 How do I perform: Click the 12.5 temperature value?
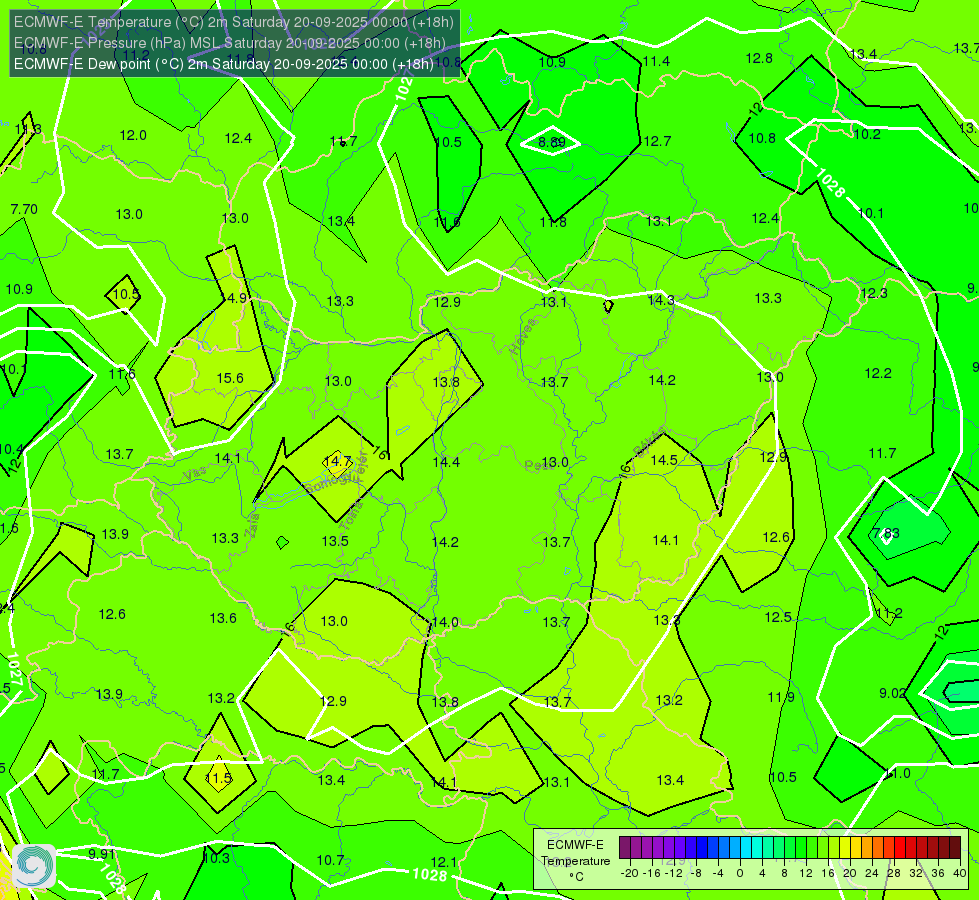tap(778, 618)
